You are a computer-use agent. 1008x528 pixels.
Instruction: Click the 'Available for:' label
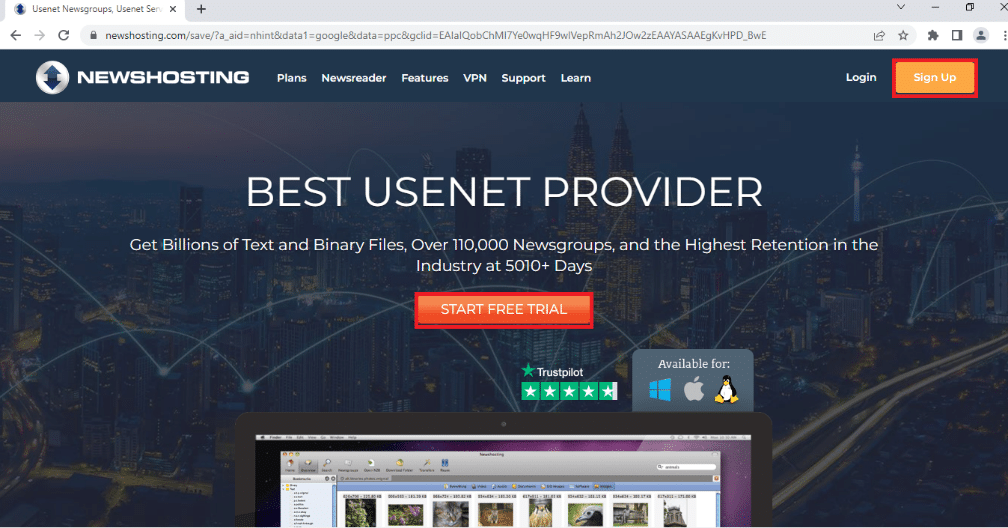694,364
